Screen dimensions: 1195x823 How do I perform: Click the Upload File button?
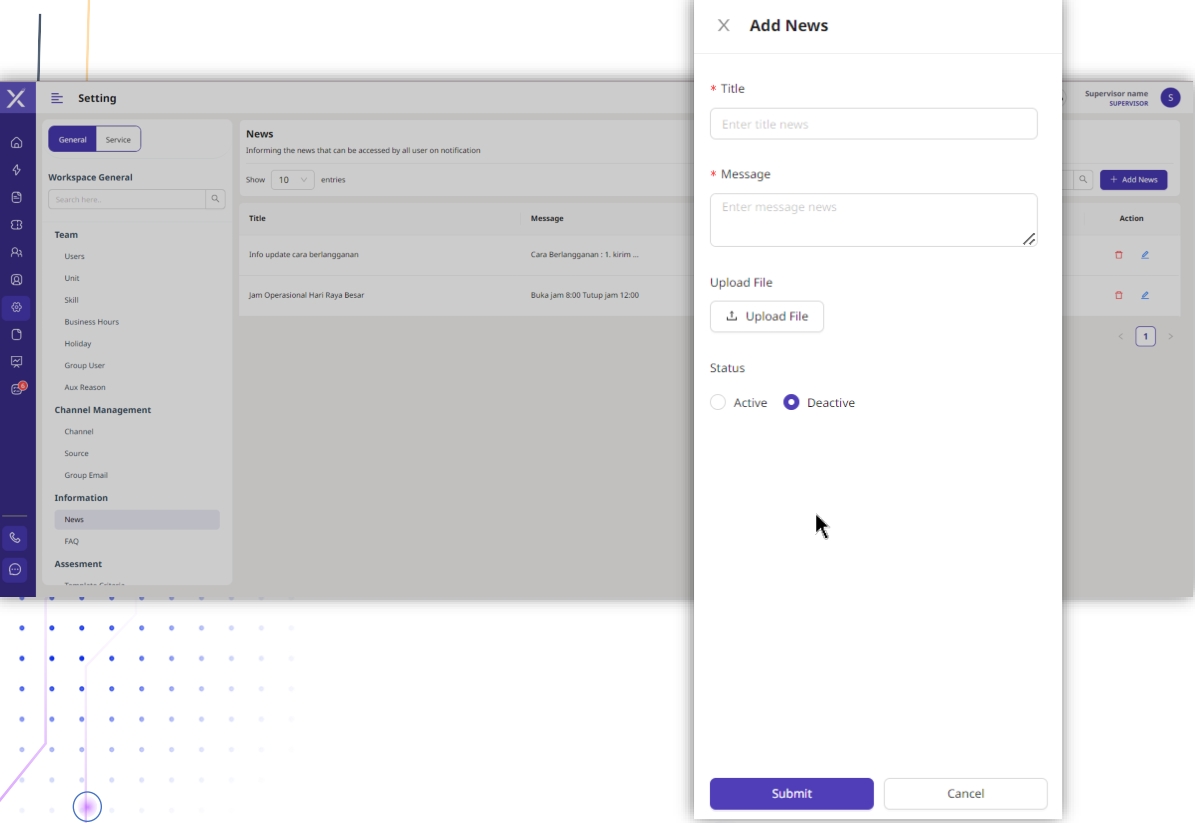point(767,317)
